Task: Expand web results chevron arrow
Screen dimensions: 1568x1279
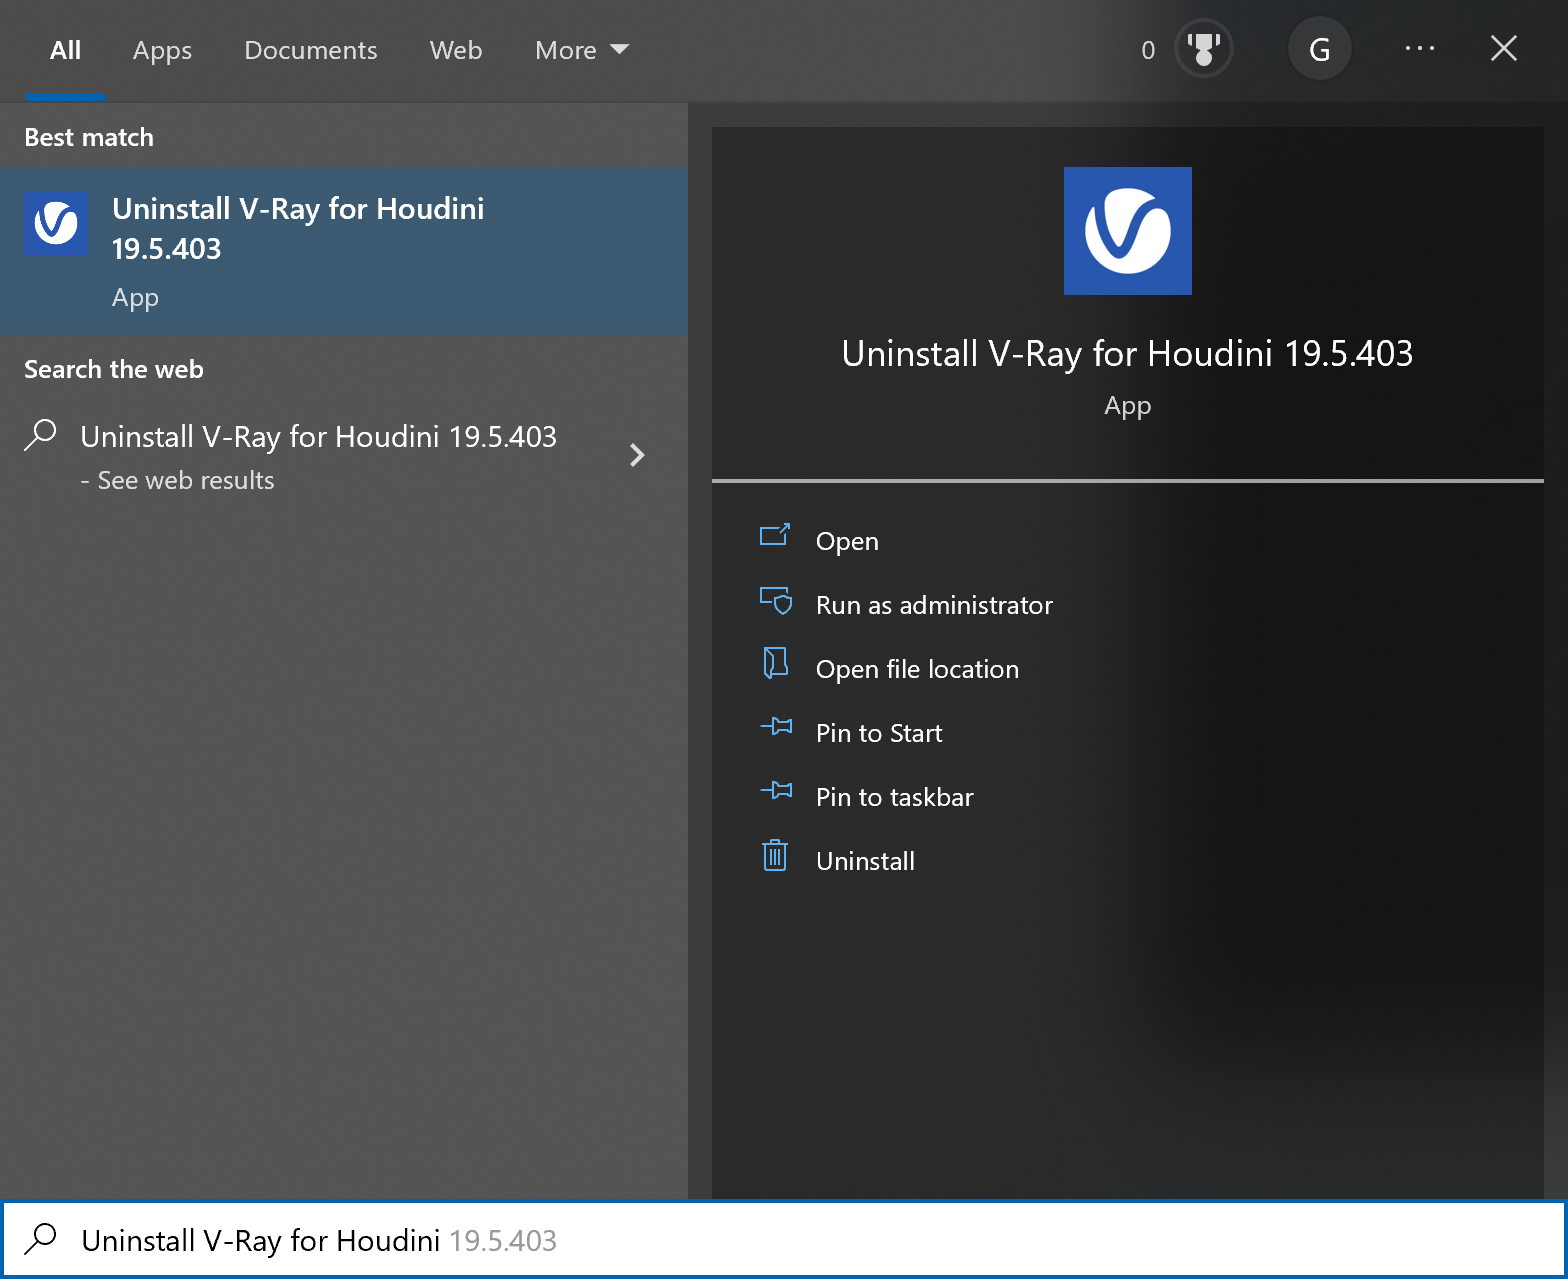Action: point(637,455)
